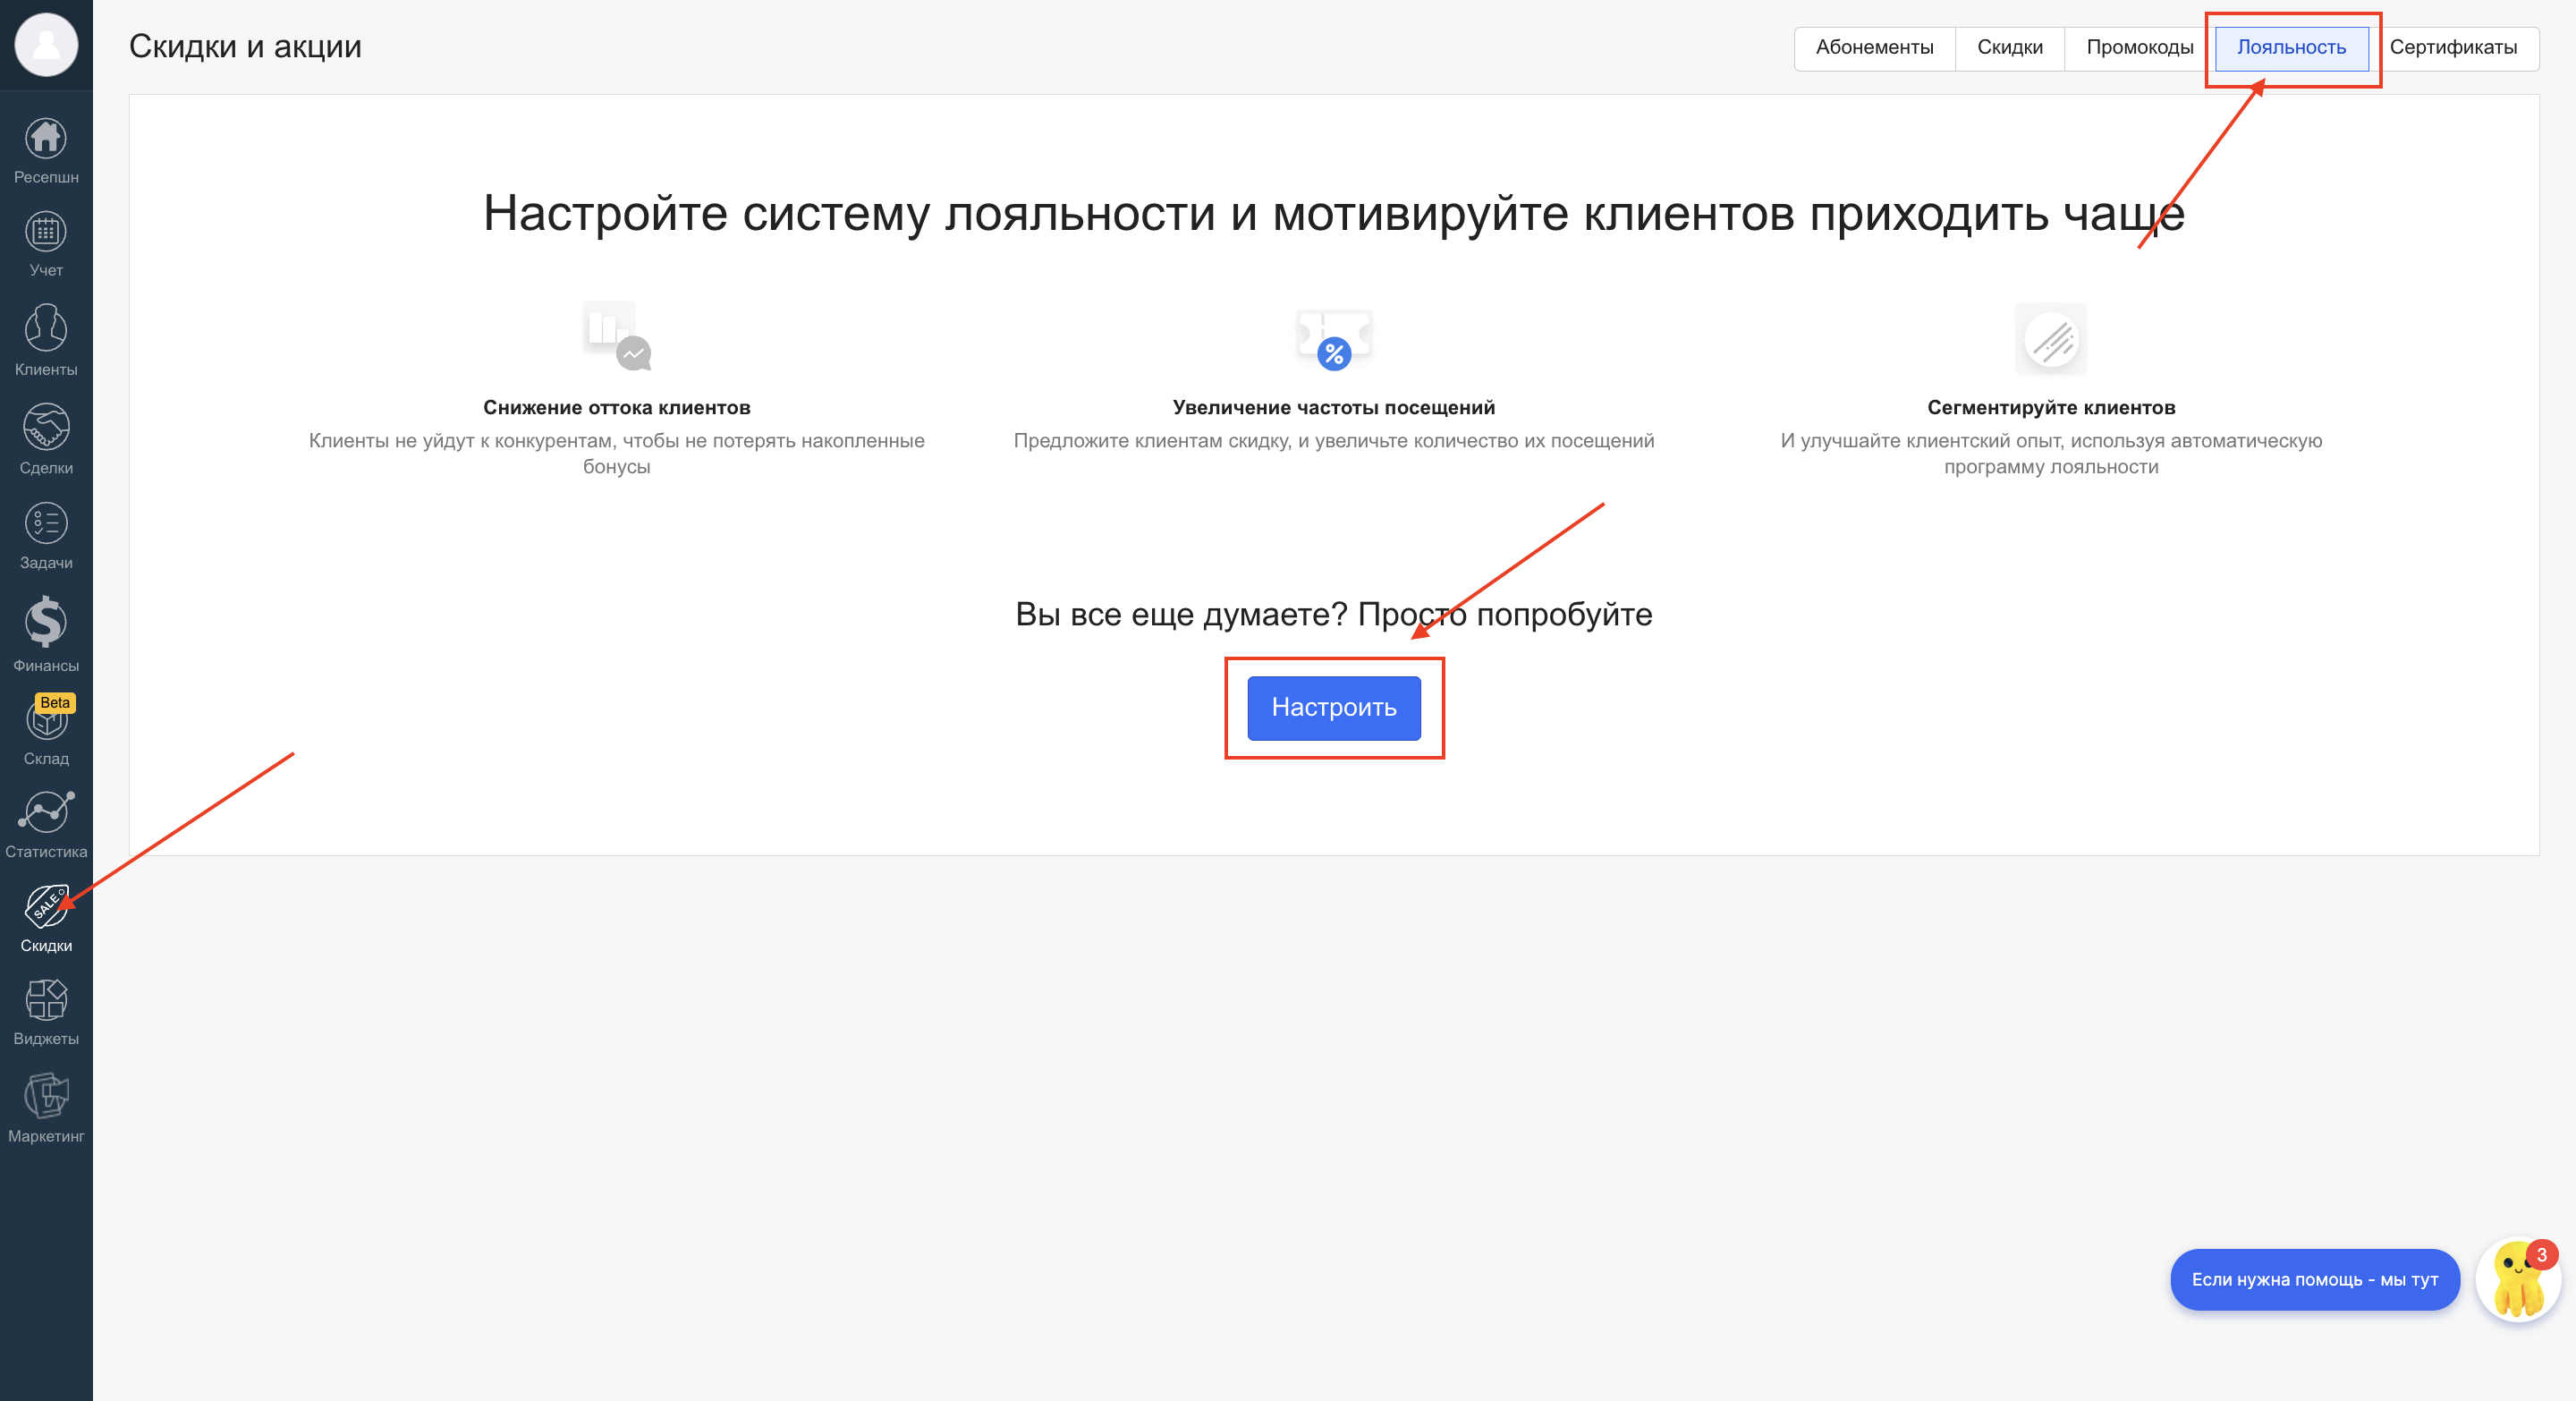Open the Задачи task list icon

[46, 524]
